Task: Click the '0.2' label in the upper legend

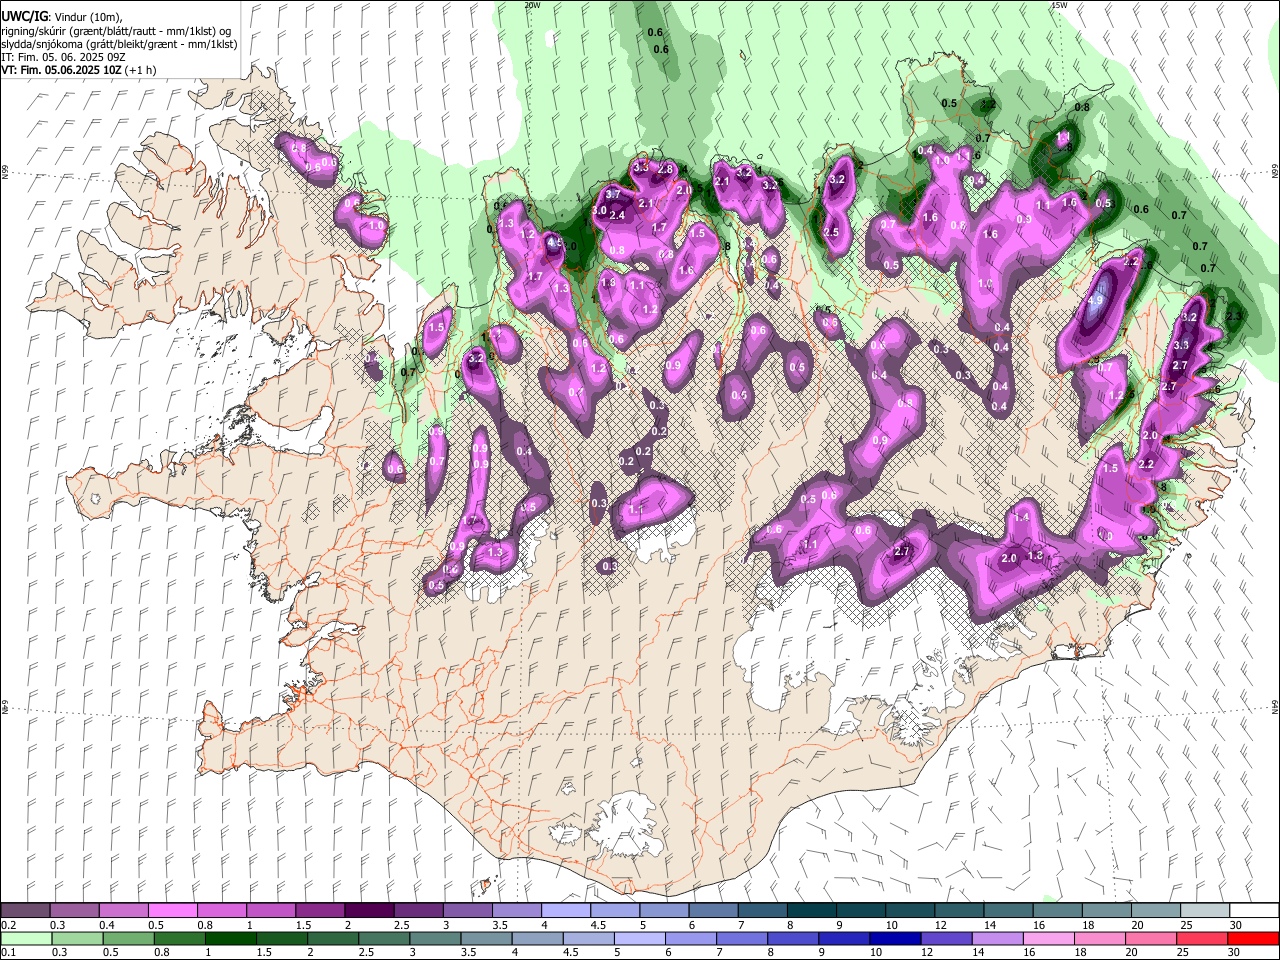Action: pyautogui.click(x=8, y=925)
